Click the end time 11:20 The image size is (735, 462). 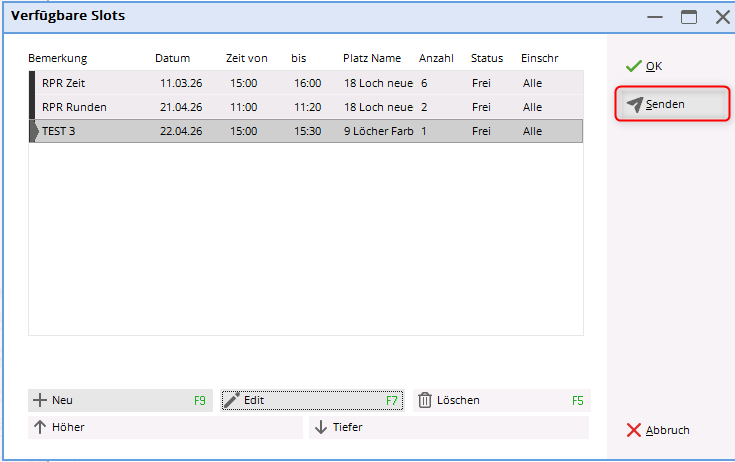pos(308,107)
